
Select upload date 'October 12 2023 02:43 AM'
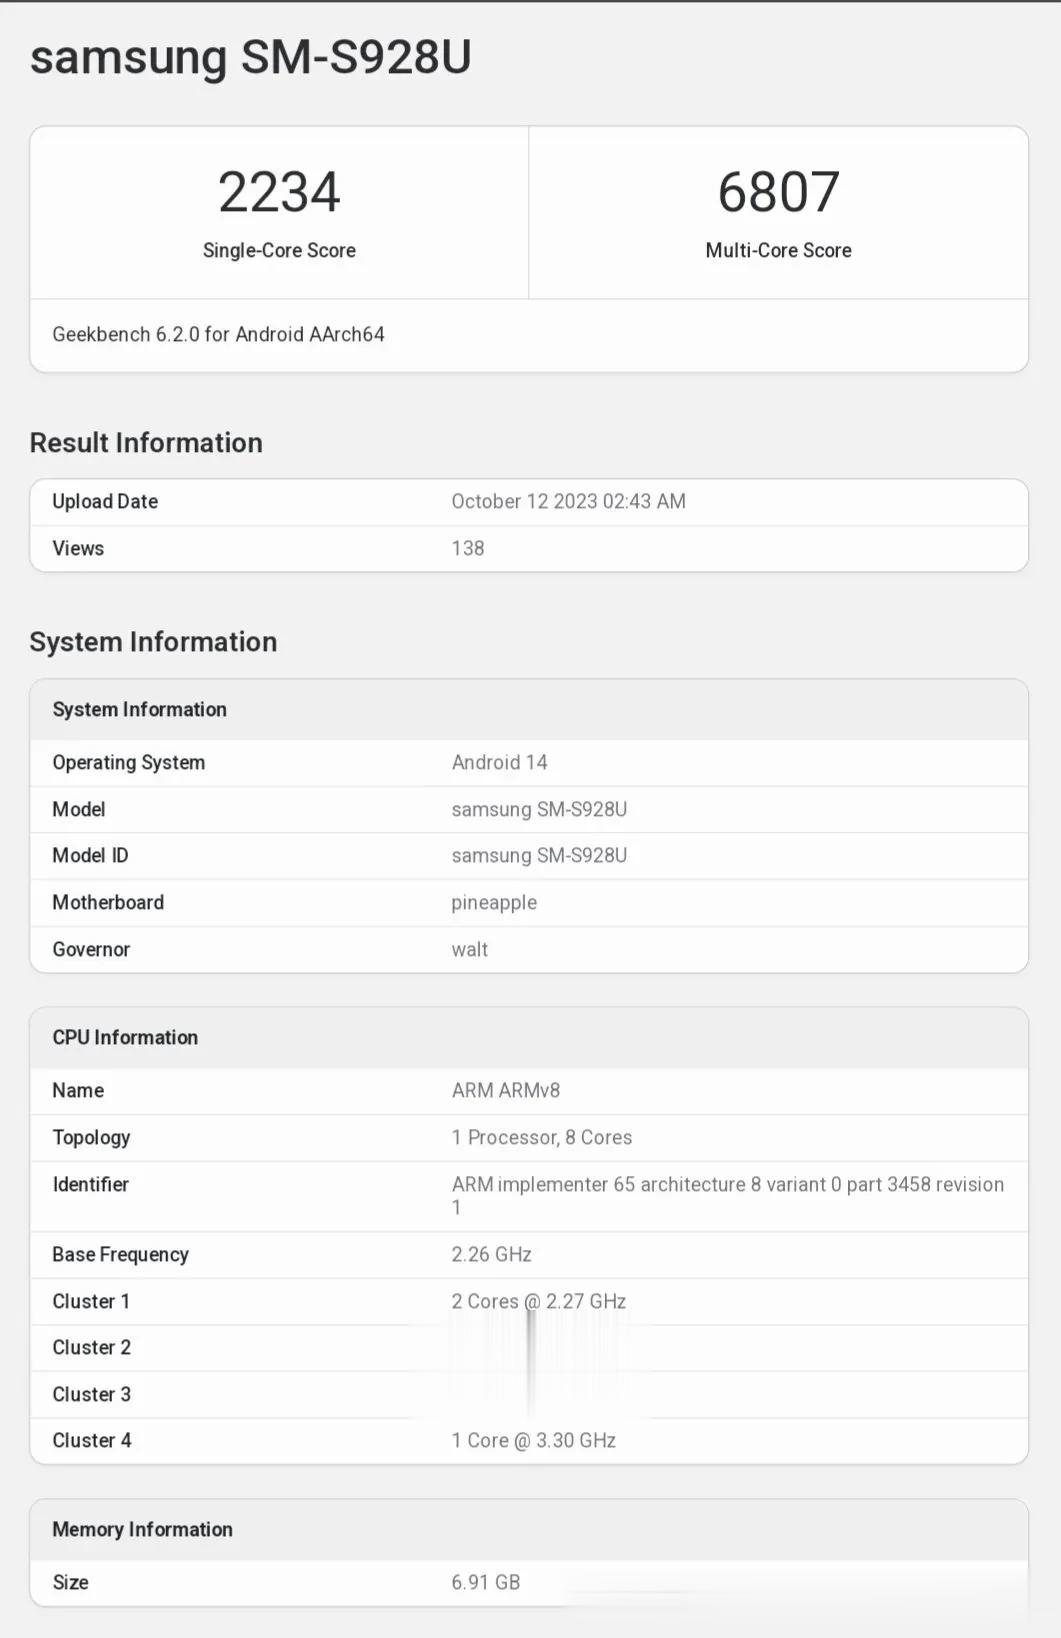tap(568, 501)
